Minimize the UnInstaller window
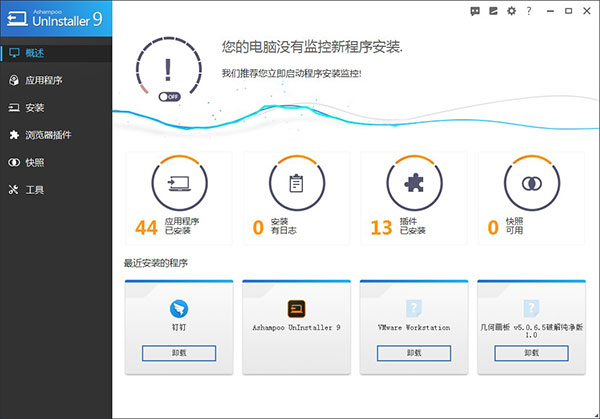Image resolution: width=600 pixels, height=419 pixels. click(x=550, y=11)
